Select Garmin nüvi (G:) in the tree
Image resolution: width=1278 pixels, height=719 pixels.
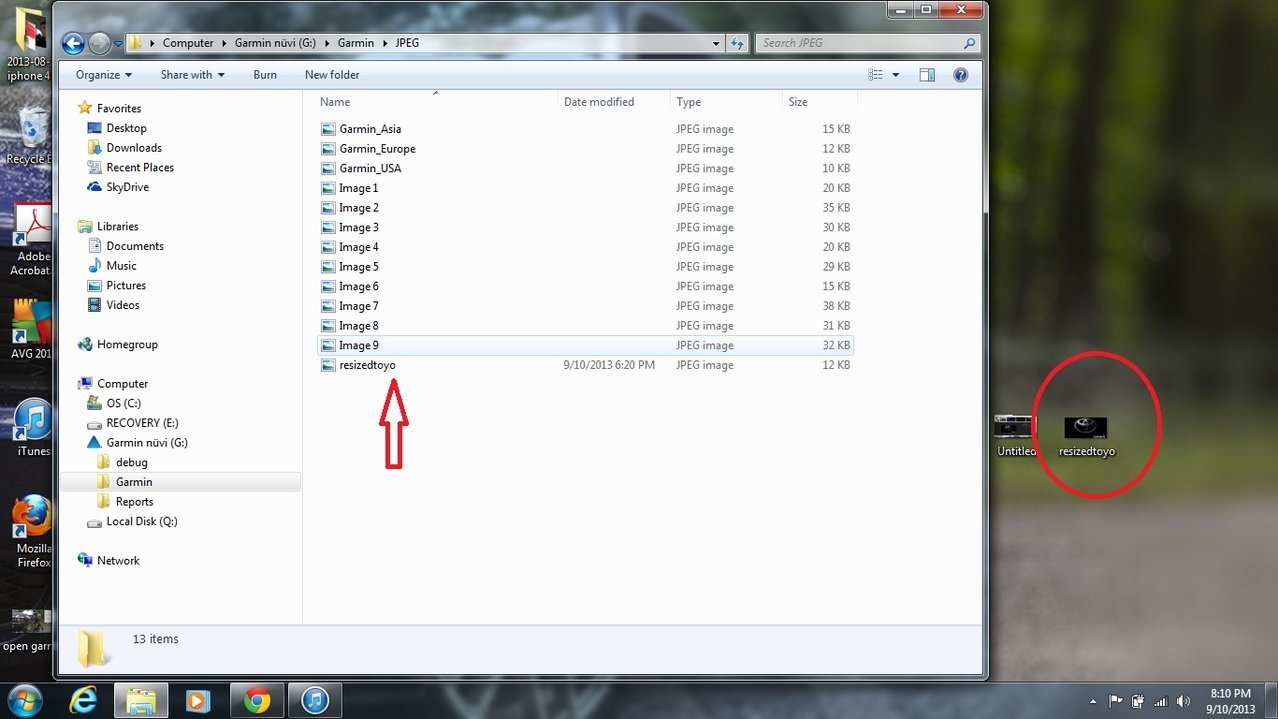coord(147,442)
